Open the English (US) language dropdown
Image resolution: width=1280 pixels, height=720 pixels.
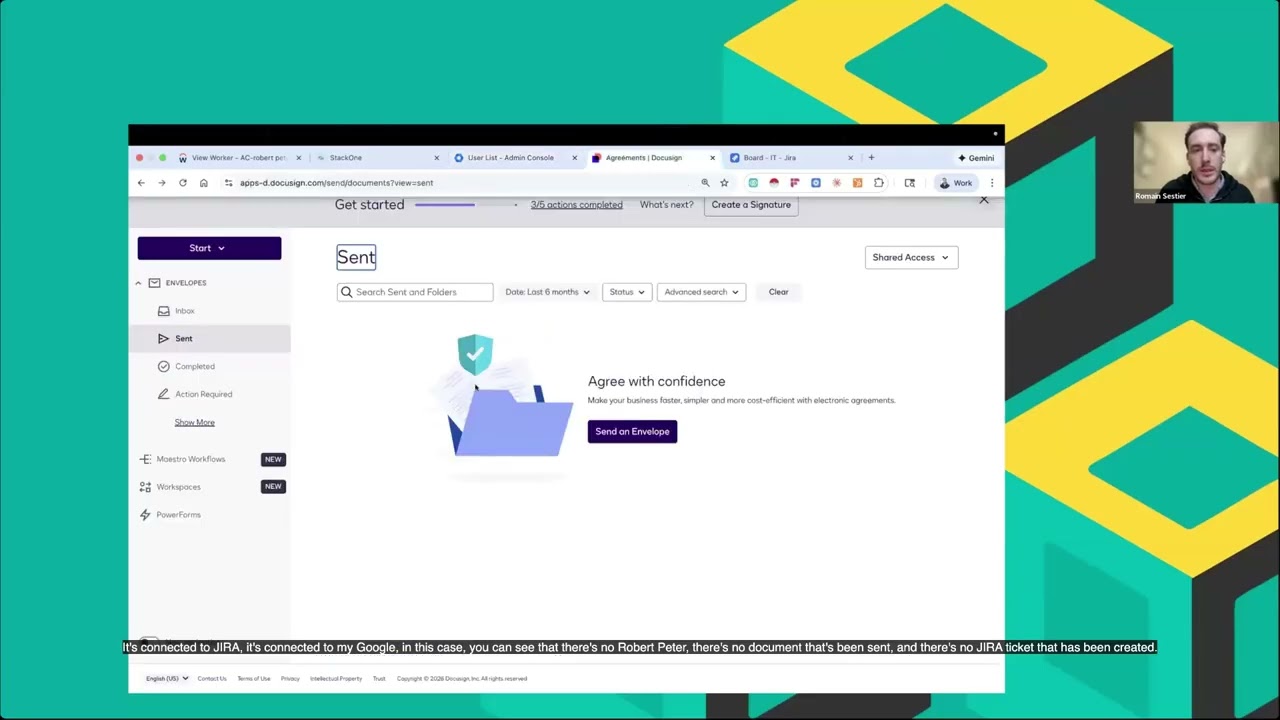[167, 679]
